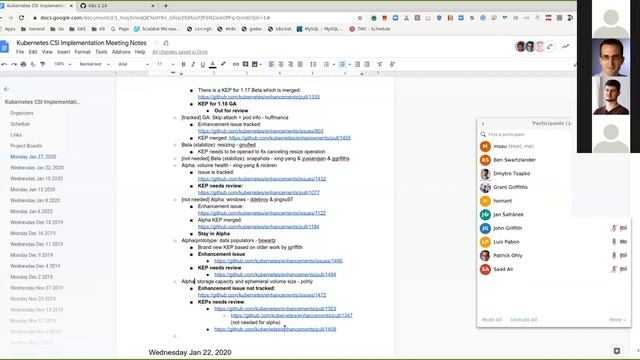The height and width of the screenshot is (360, 640).
Task: Reload the page in browser
Action: point(21,18)
